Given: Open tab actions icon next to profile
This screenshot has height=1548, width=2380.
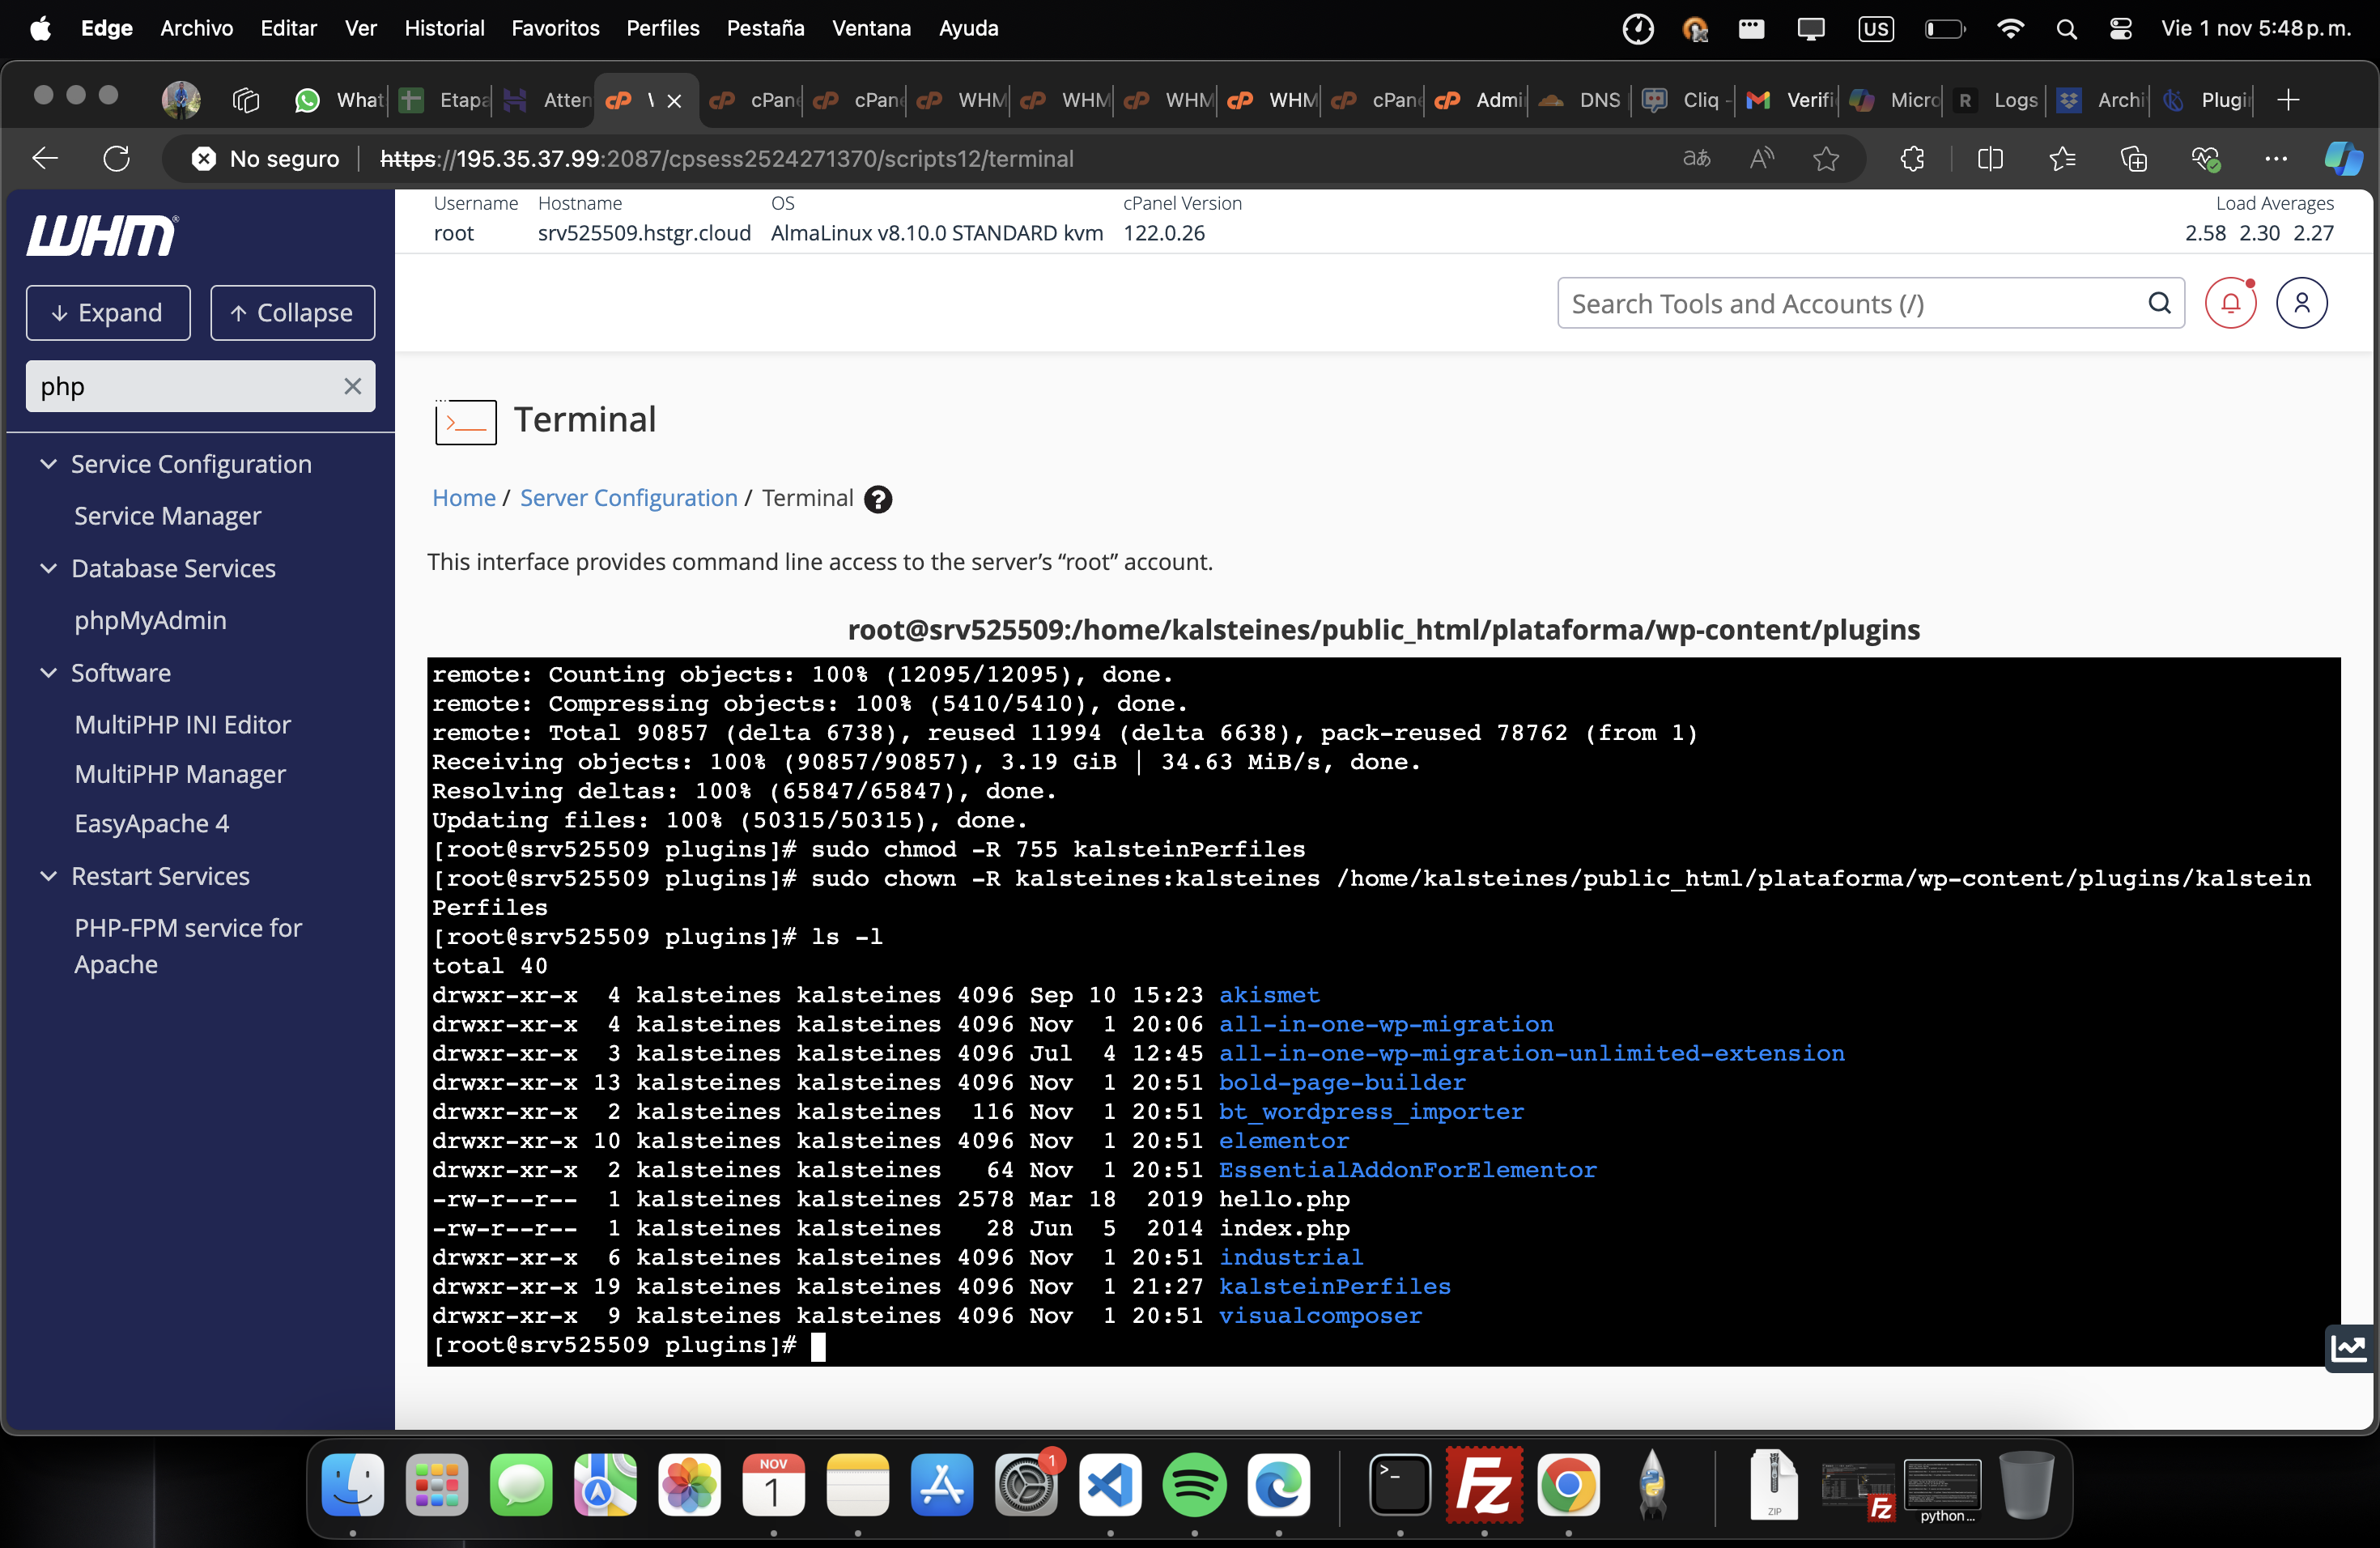Looking at the screenshot, I should click(245, 100).
